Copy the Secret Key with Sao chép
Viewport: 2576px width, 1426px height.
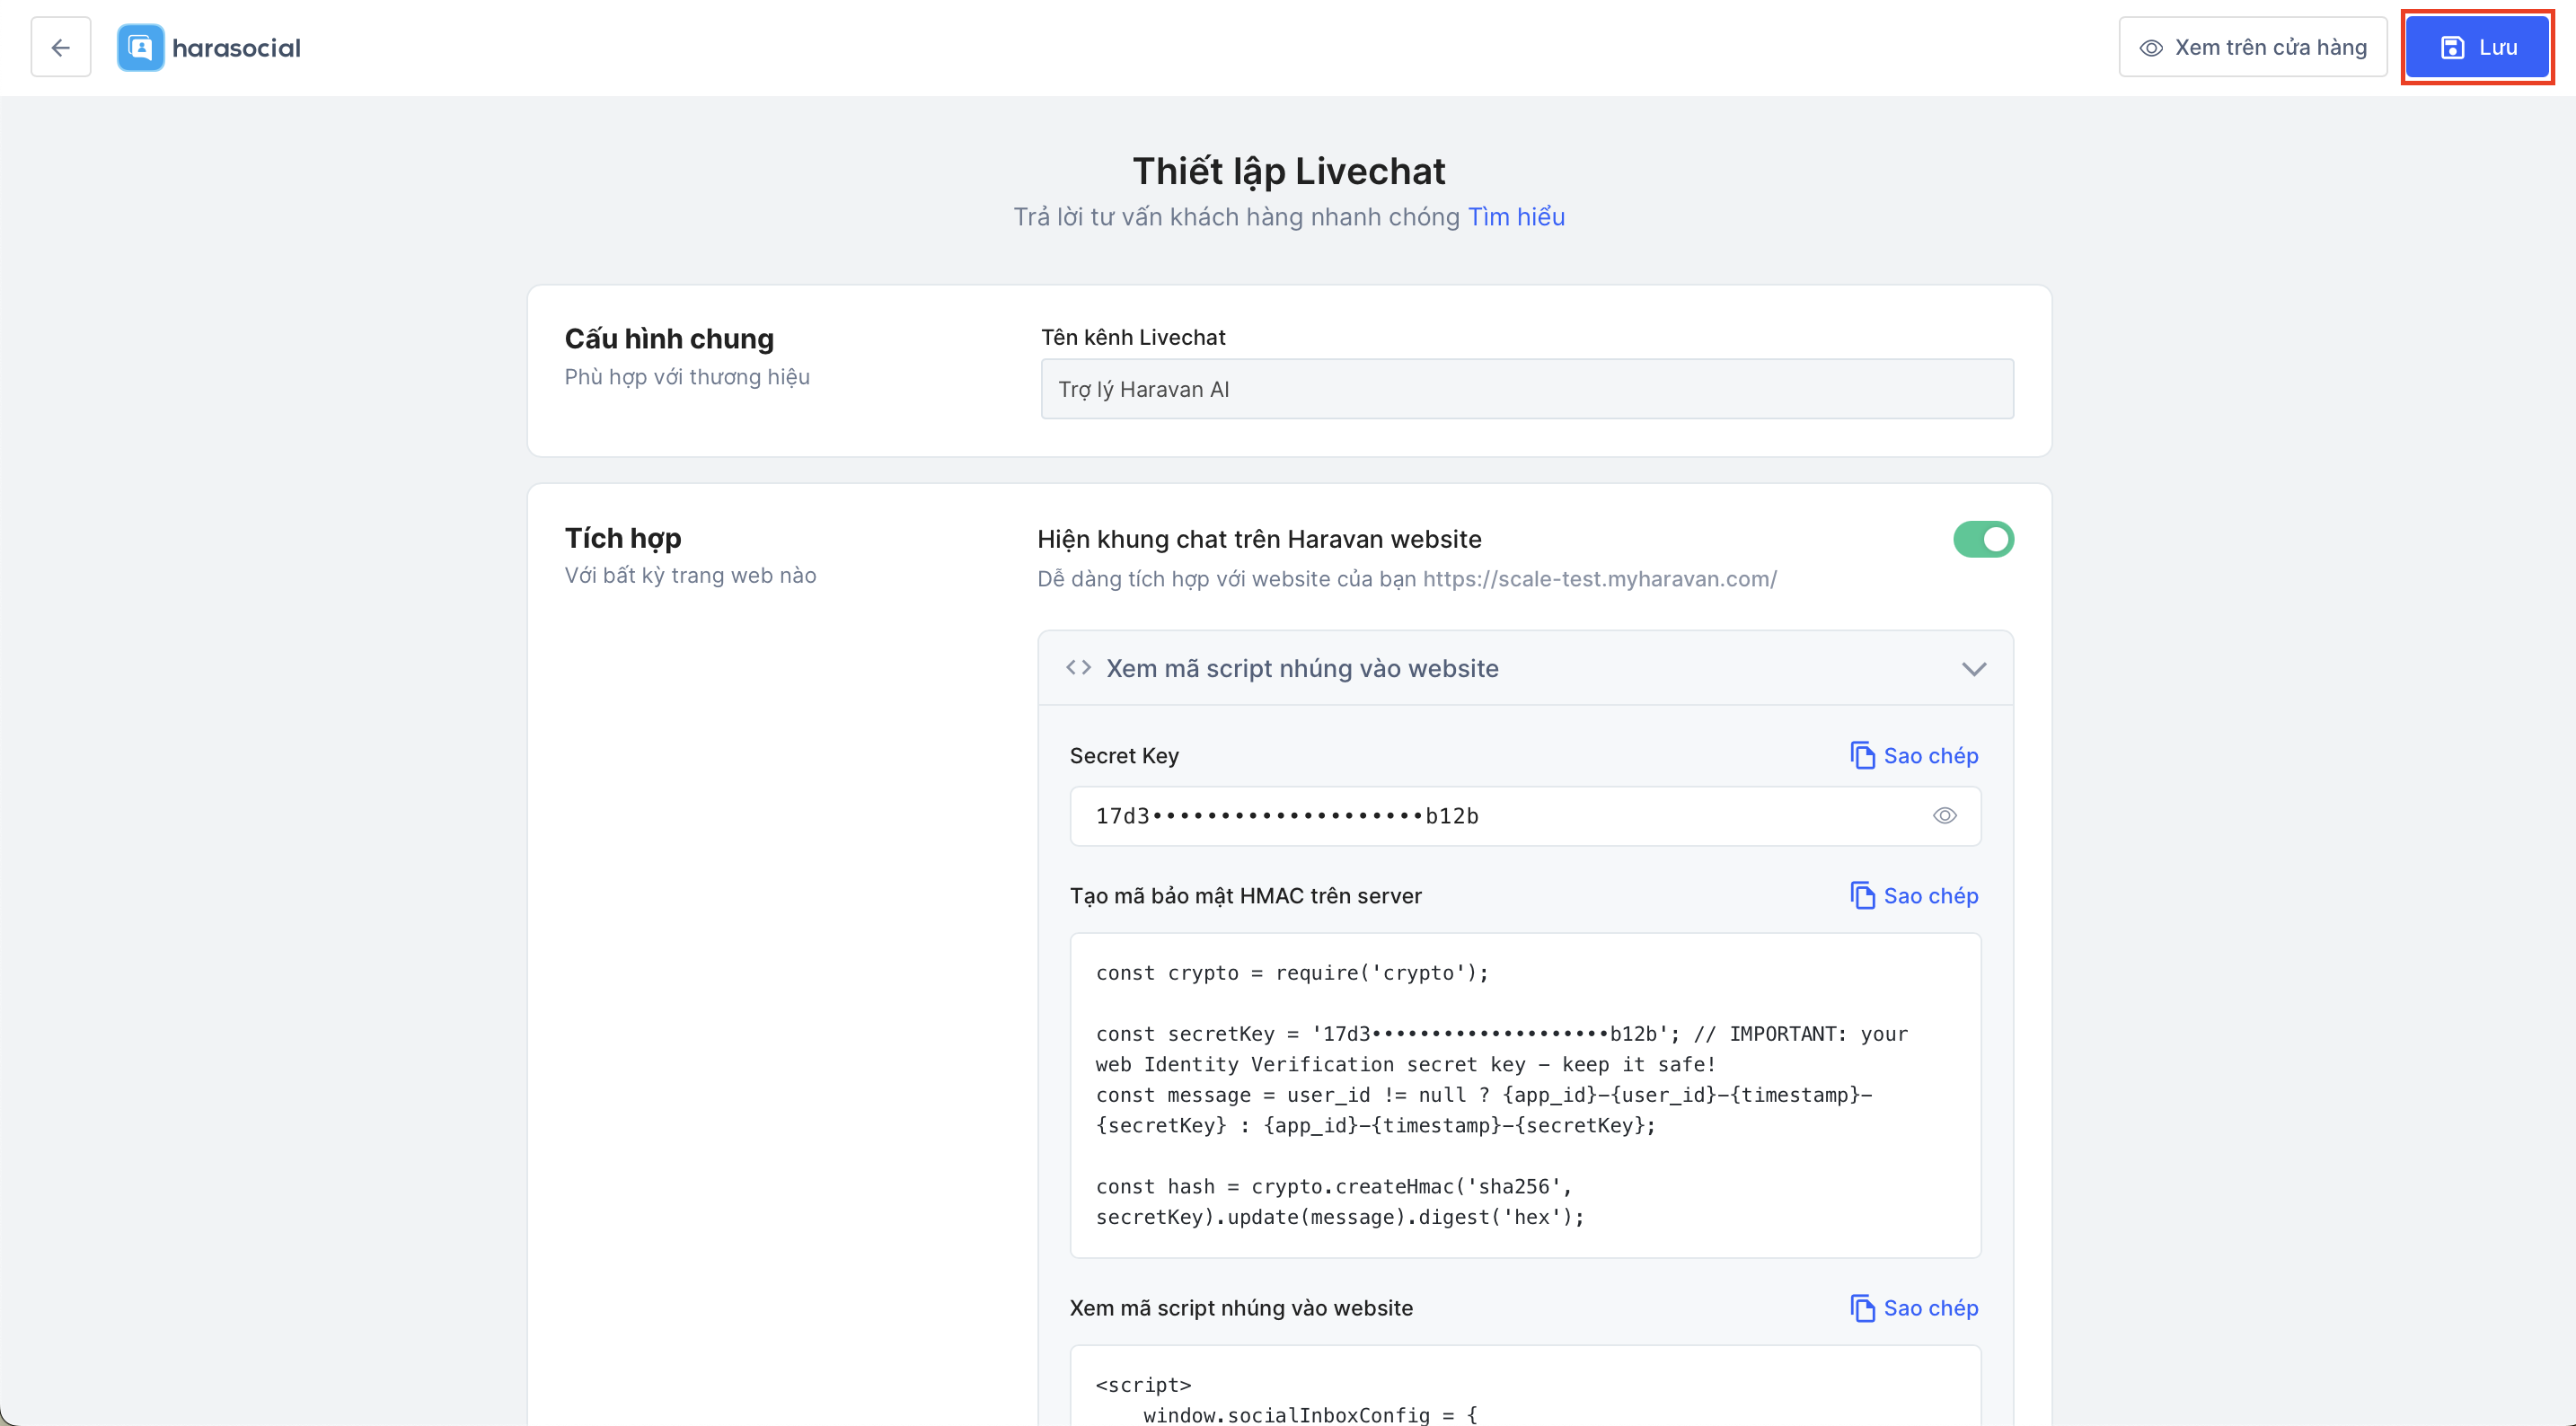click(x=1914, y=756)
